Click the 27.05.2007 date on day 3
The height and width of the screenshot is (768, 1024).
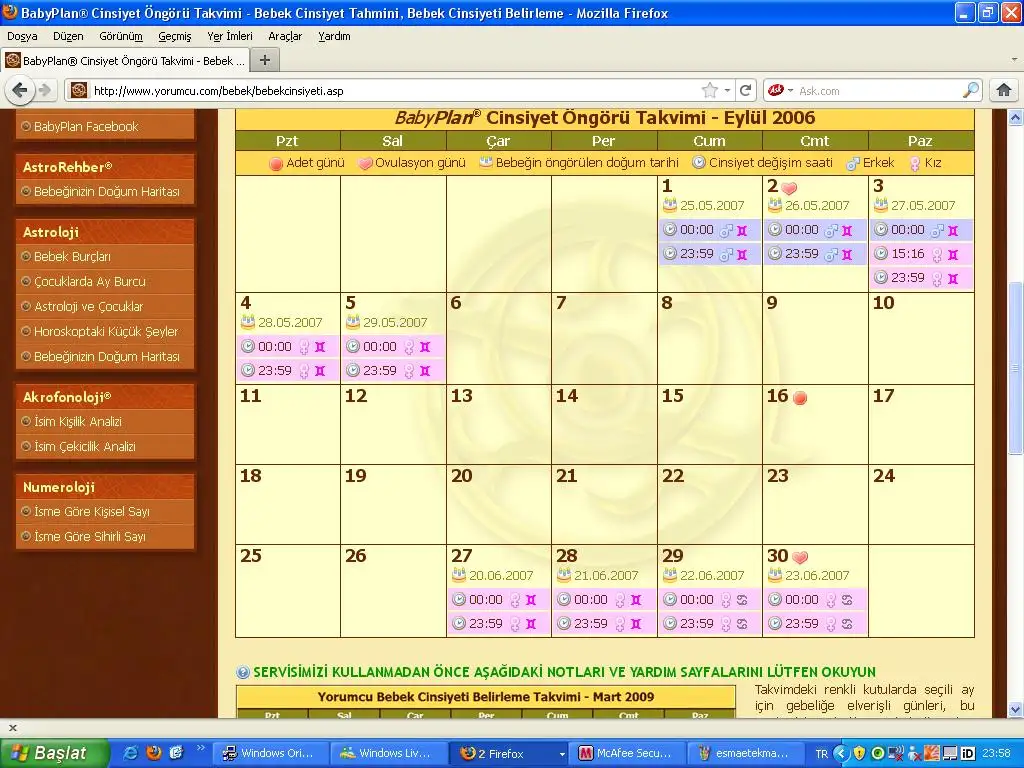click(923, 205)
